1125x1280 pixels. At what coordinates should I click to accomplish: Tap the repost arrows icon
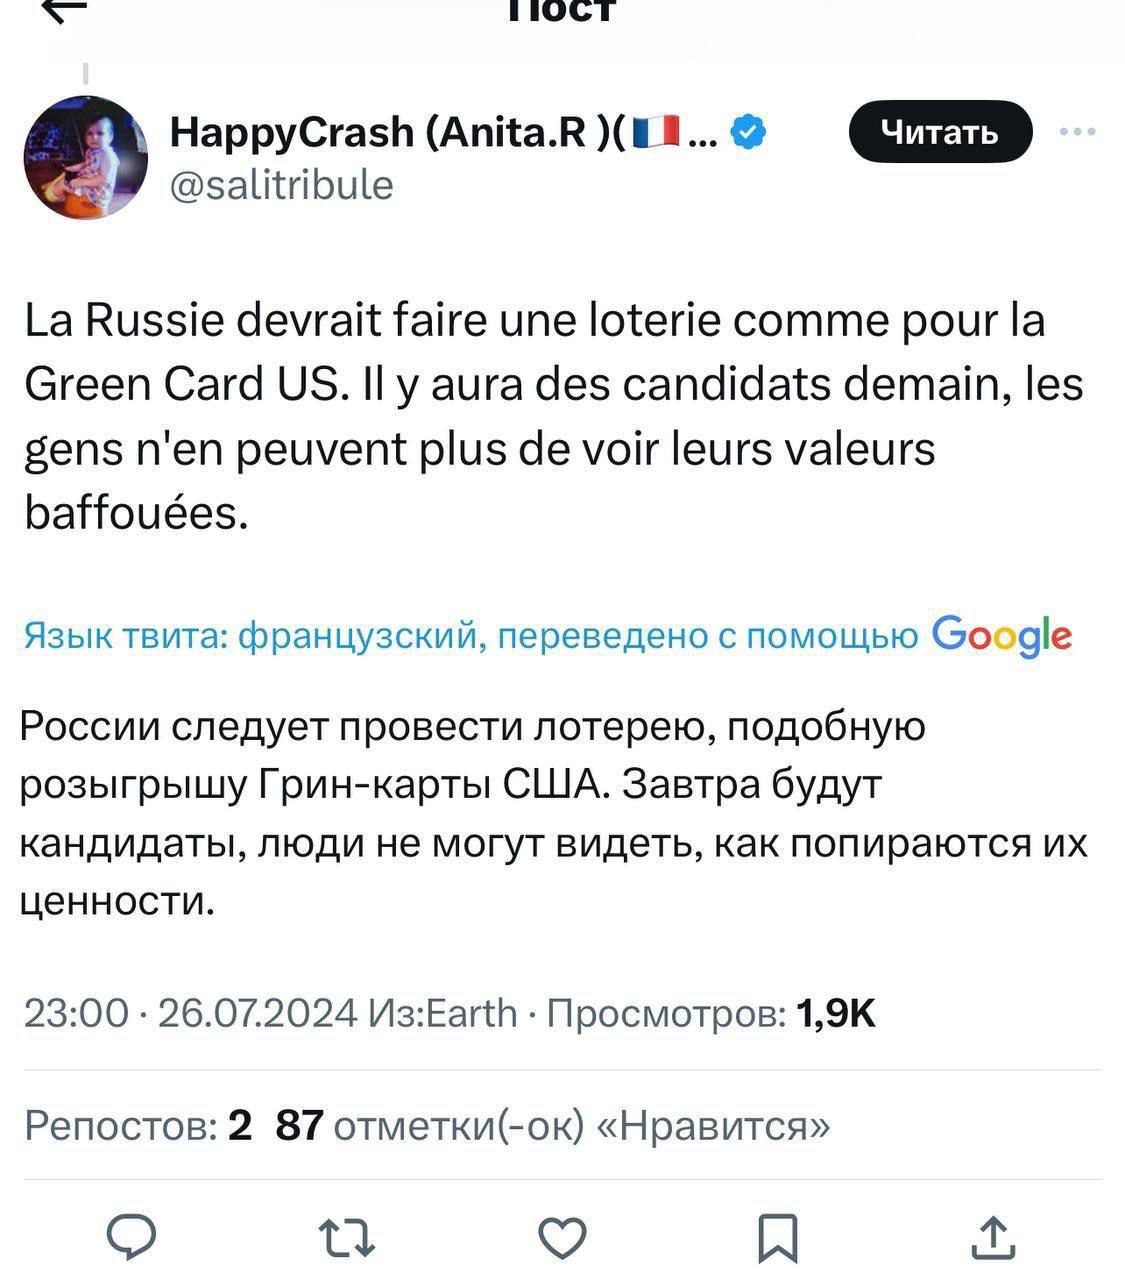pyautogui.click(x=347, y=1238)
